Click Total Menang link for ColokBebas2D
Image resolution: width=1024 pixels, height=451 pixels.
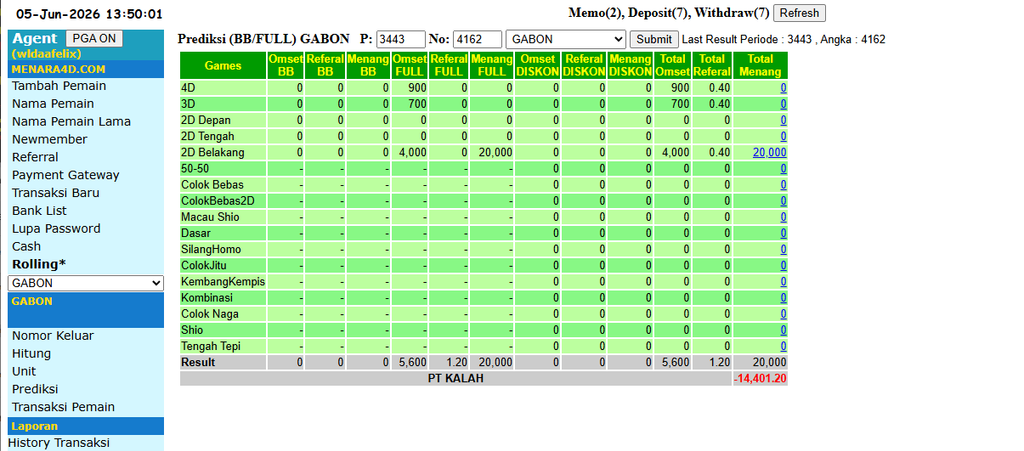tap(783, 201)
